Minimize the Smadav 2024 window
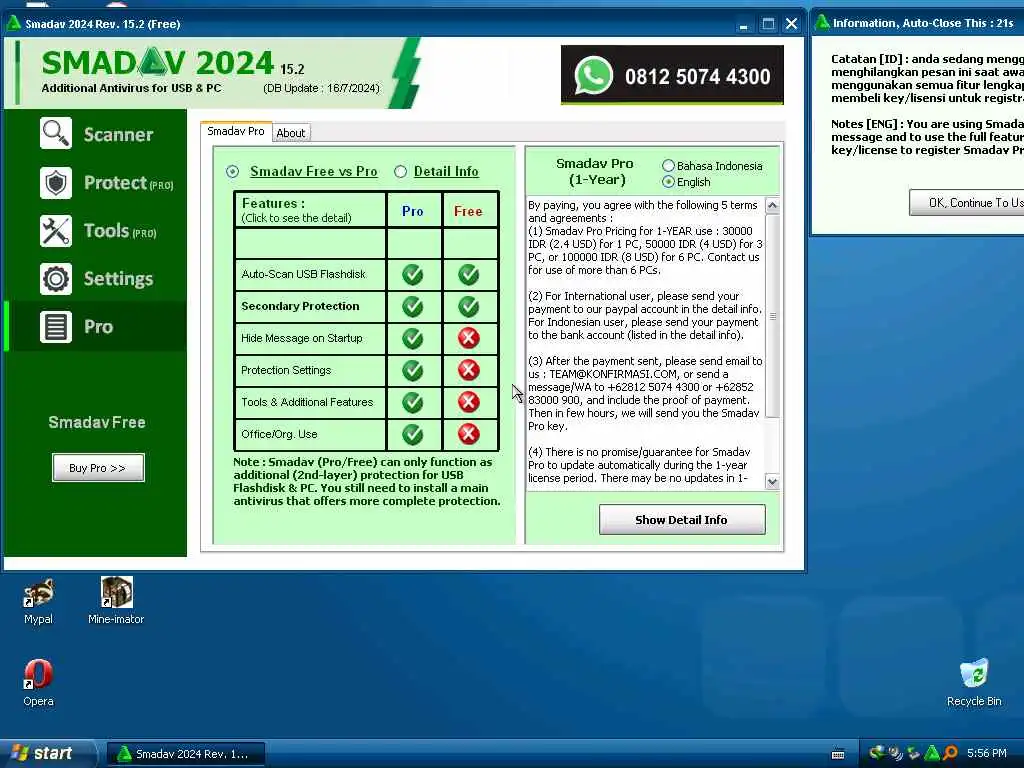 (x=743, y=24)
